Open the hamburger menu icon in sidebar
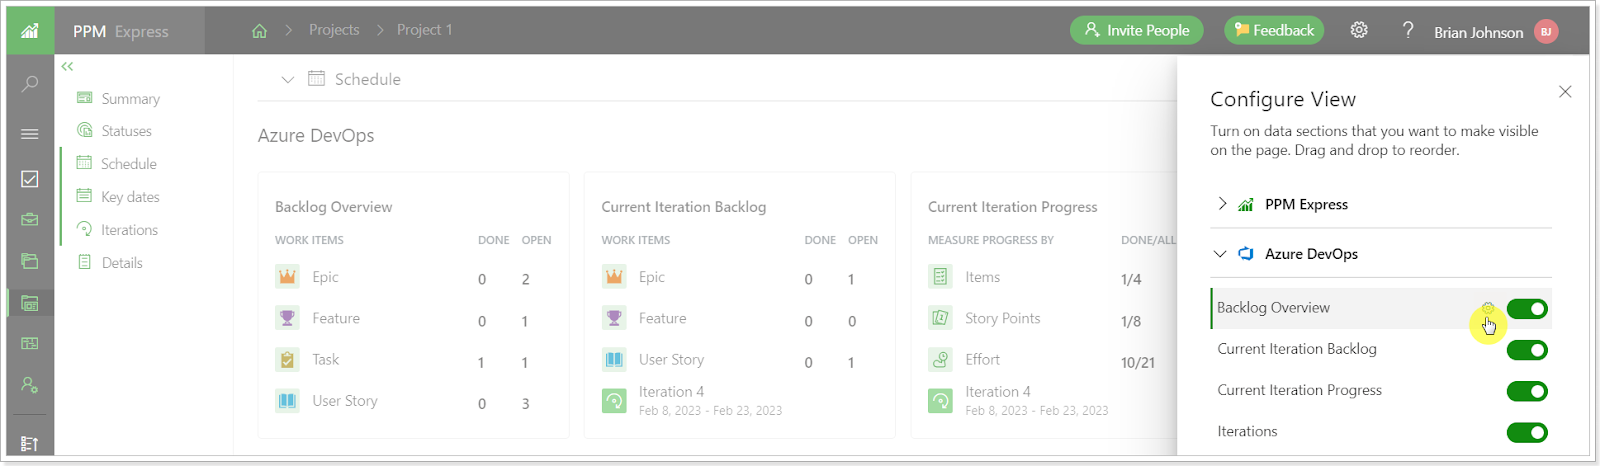This screenshot has width=1600, height=466. coord(30,134)
